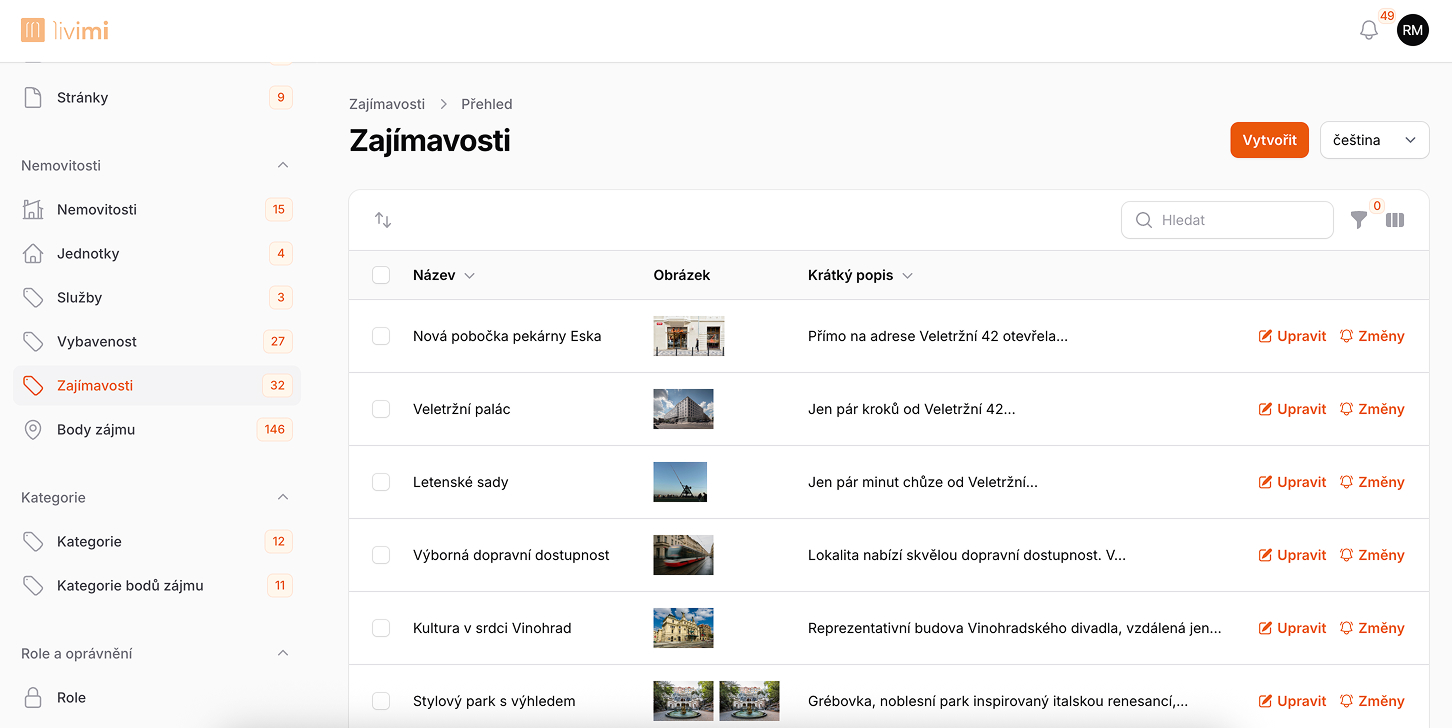This screenshot has height=728, width=1452.
Task: Collapse the Role a oprávnění section
Action: 282,653
